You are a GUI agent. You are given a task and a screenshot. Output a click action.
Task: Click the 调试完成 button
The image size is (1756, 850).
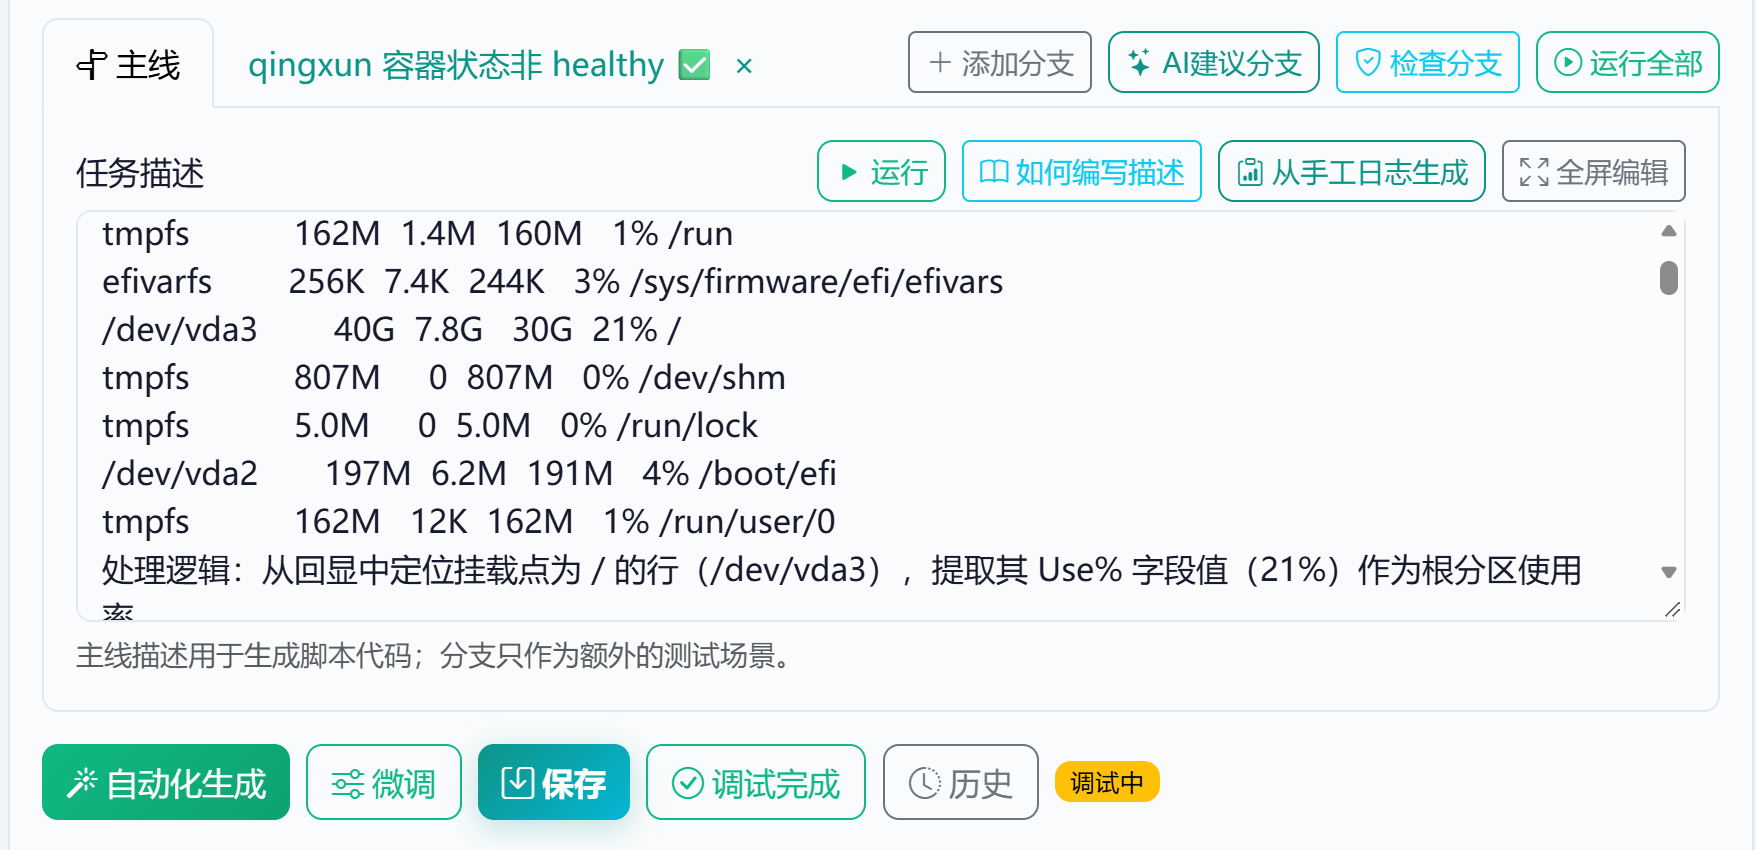coord(756,782)
